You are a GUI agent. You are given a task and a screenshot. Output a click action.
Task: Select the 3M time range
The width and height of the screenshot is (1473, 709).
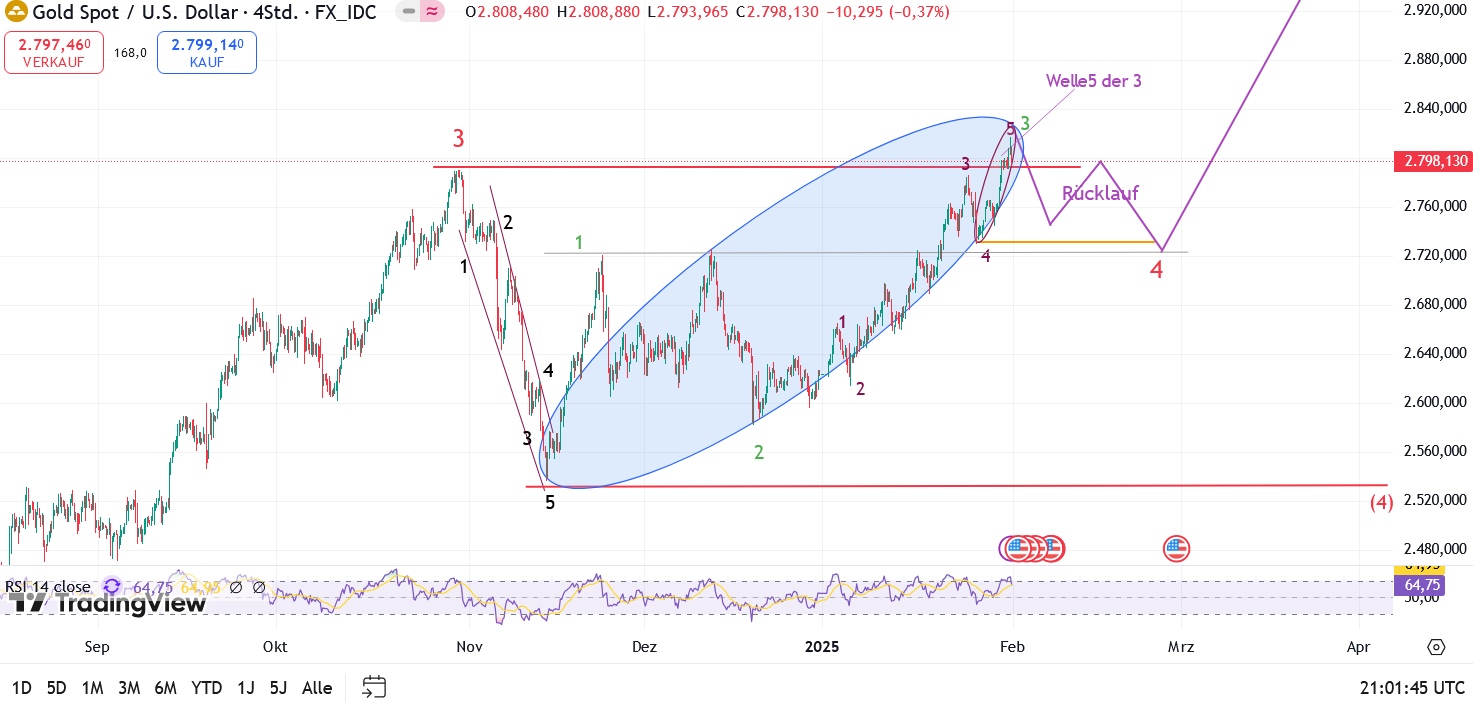(129, 688)
